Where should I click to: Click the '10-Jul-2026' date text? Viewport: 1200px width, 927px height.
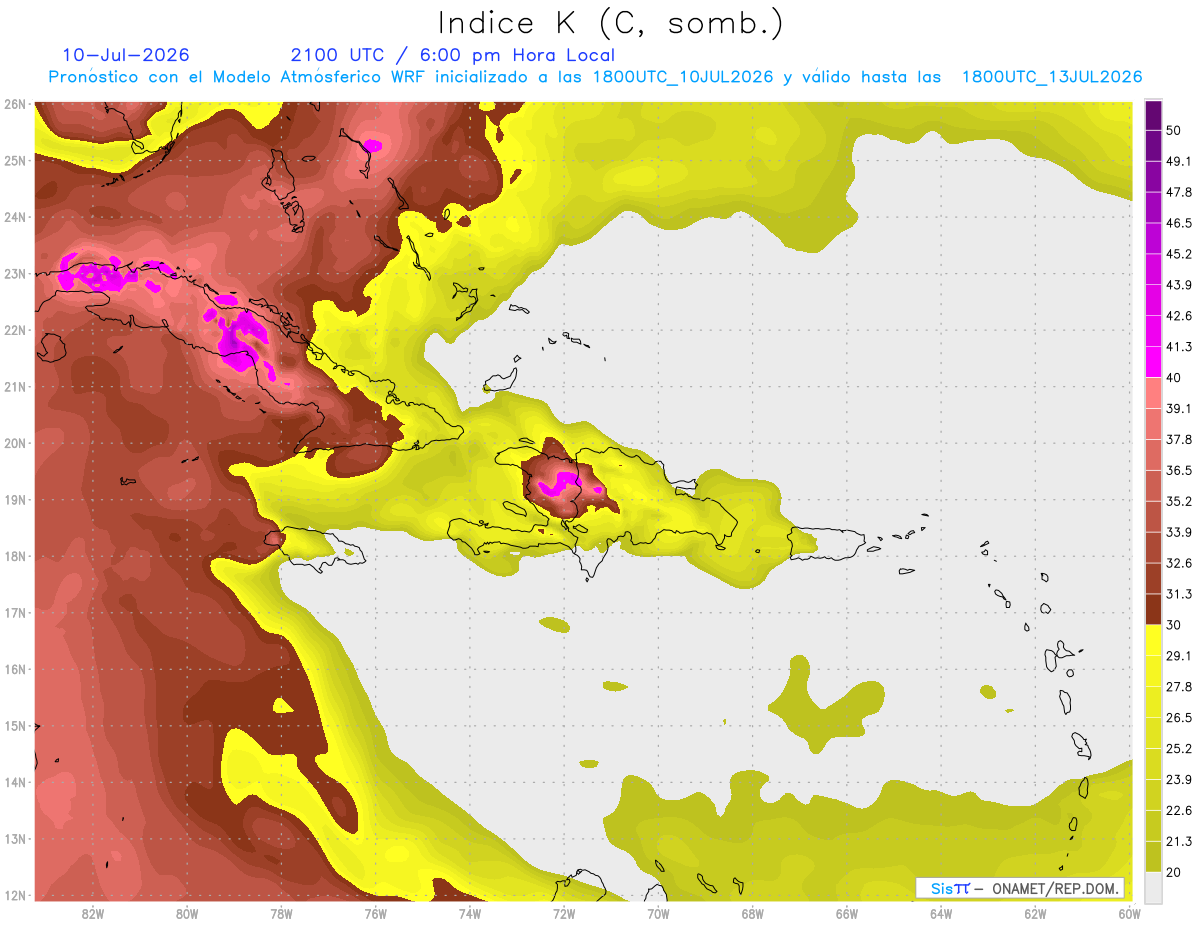point(126,55)
